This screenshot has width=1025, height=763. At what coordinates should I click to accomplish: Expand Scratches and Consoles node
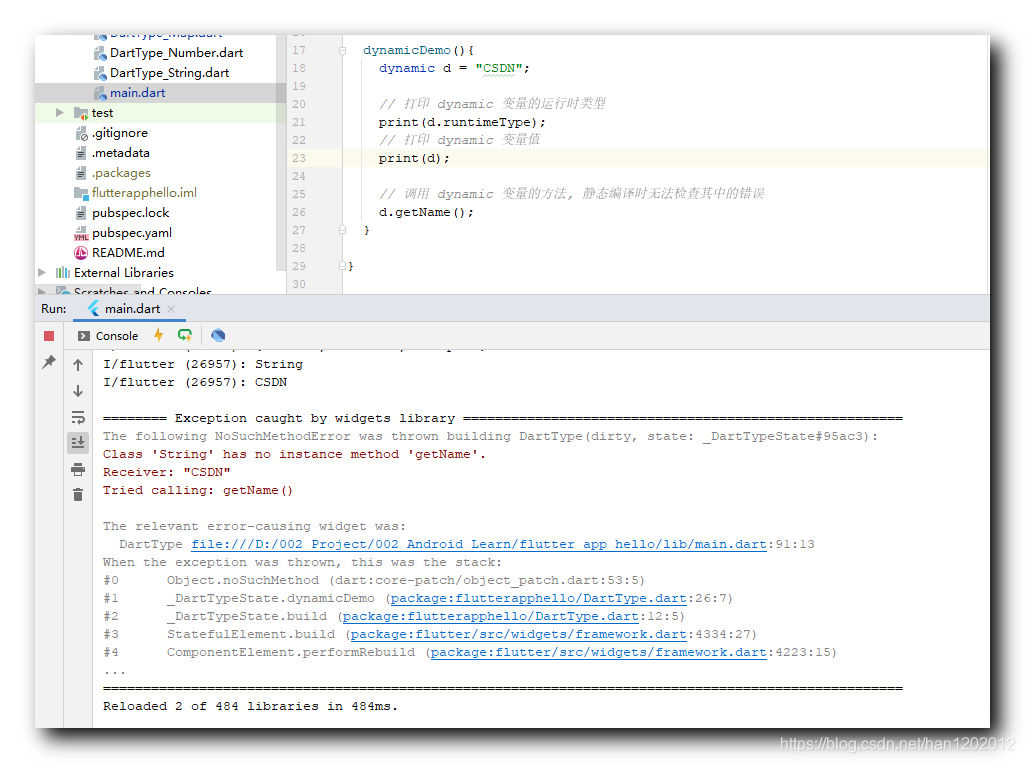pyautogui.click(x=42, y=291)
